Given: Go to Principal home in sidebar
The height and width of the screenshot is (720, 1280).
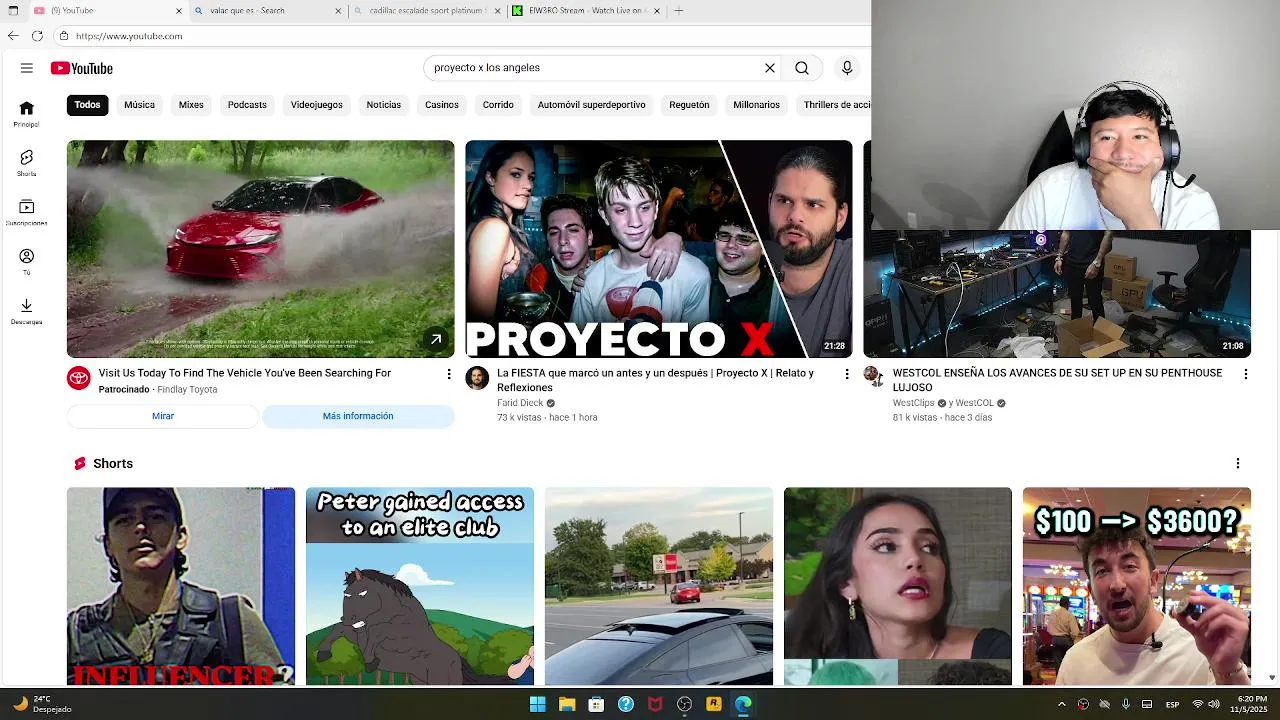Looking at the screenshot, I should [x=27, y=114].
